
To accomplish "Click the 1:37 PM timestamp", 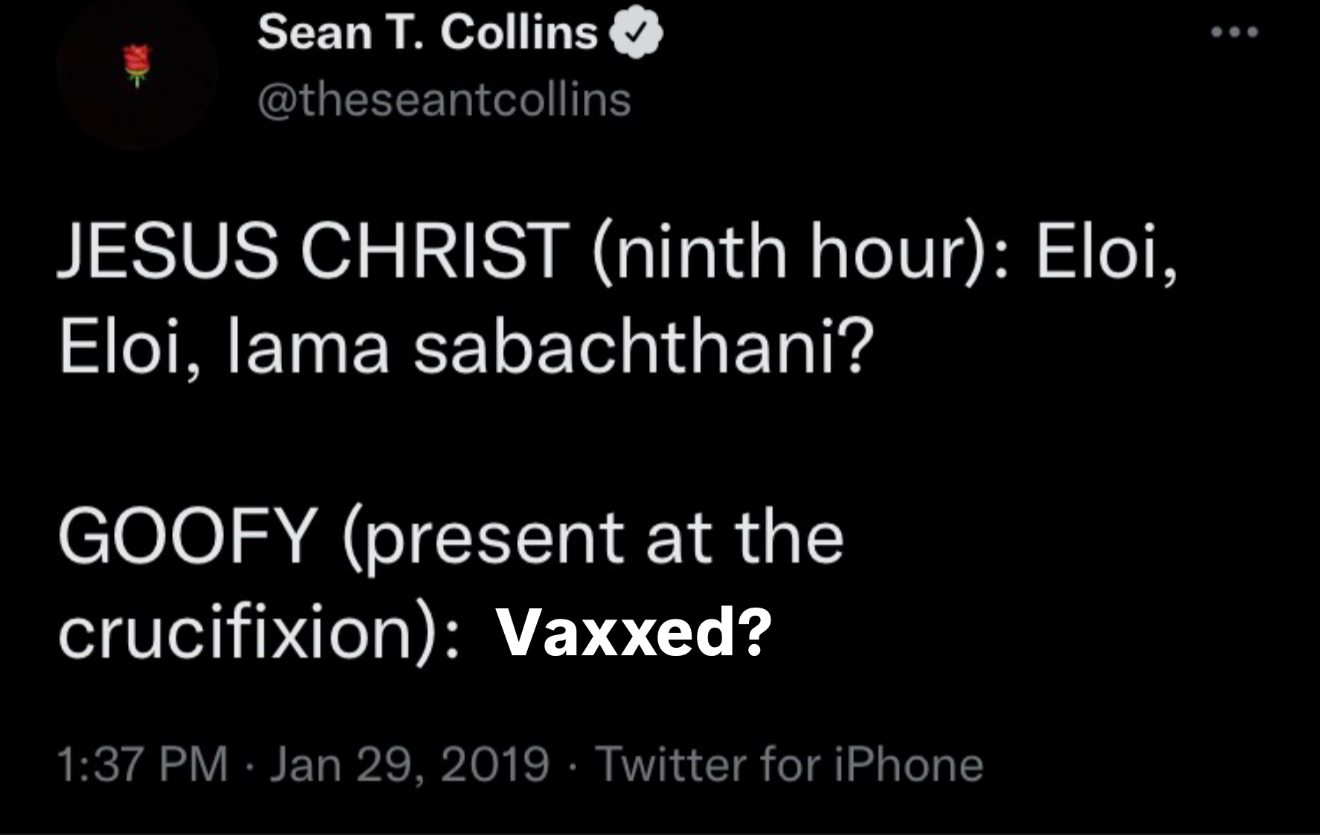I will (143, 765).
